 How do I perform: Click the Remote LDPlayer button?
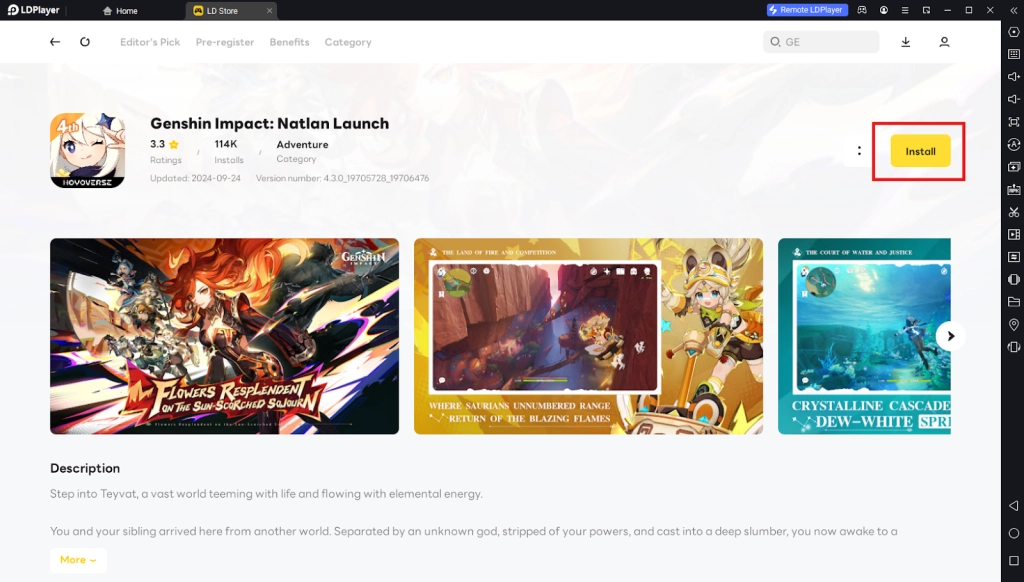807,10
